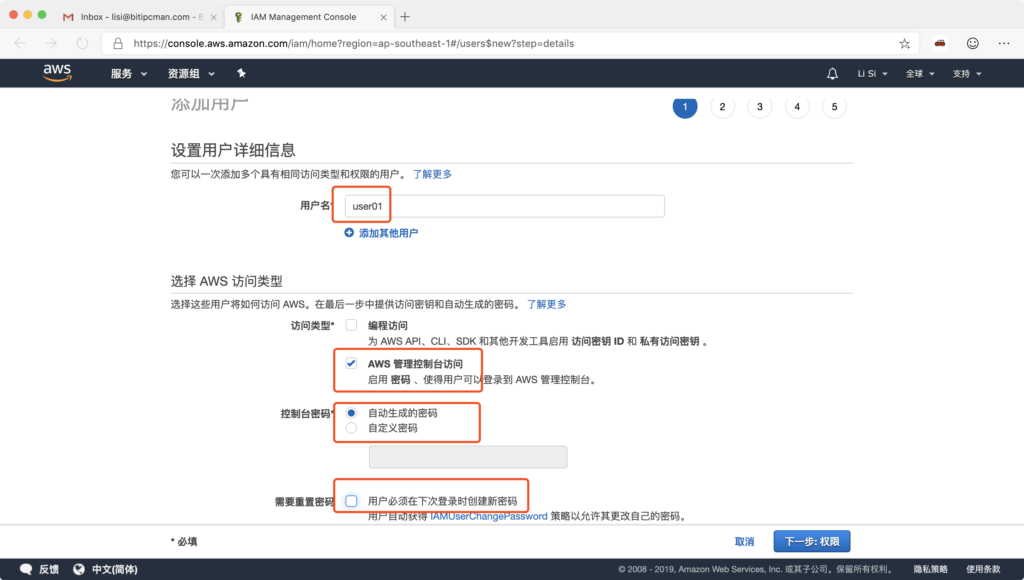
Task: Open the 支持 support dropdown
Action: 967,74
